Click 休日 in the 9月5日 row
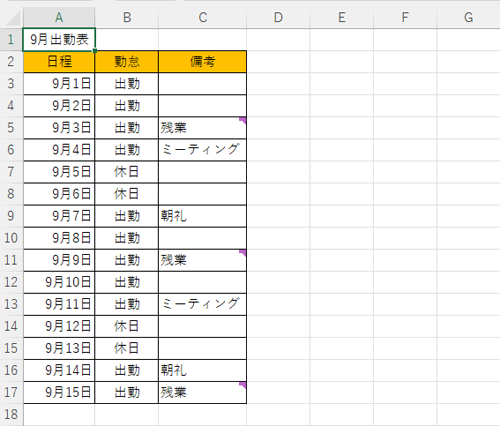Image resolution: width=500 pixels, height=426 pixels. (x=127, y=172)
